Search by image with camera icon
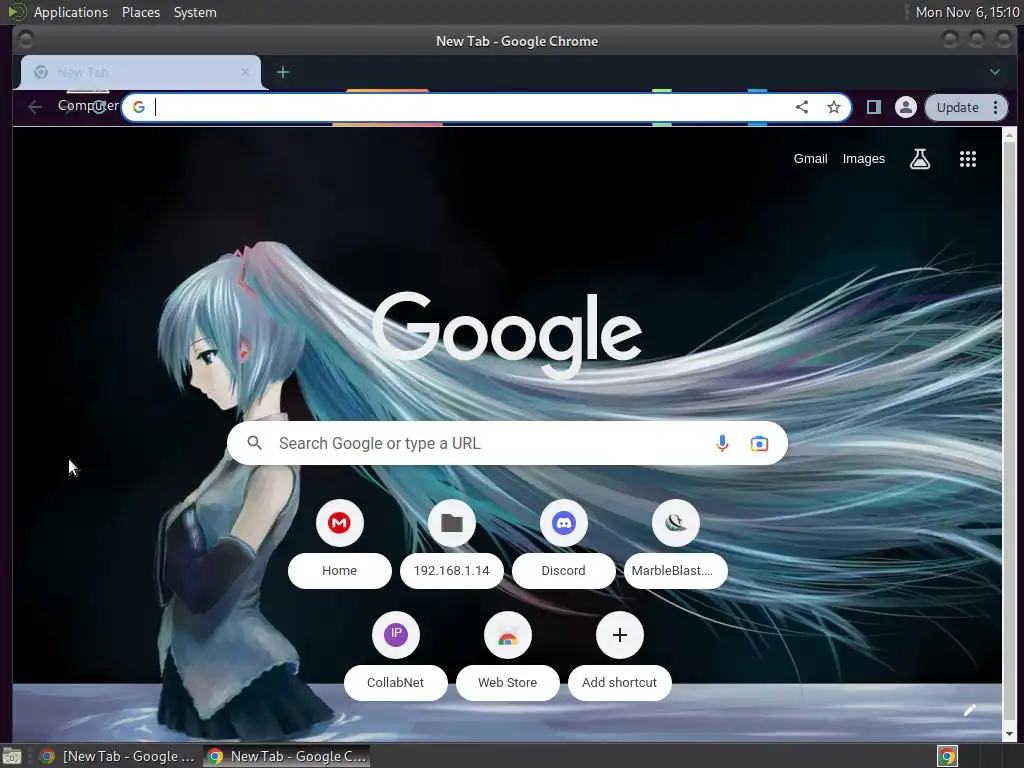 coord(759,443)
